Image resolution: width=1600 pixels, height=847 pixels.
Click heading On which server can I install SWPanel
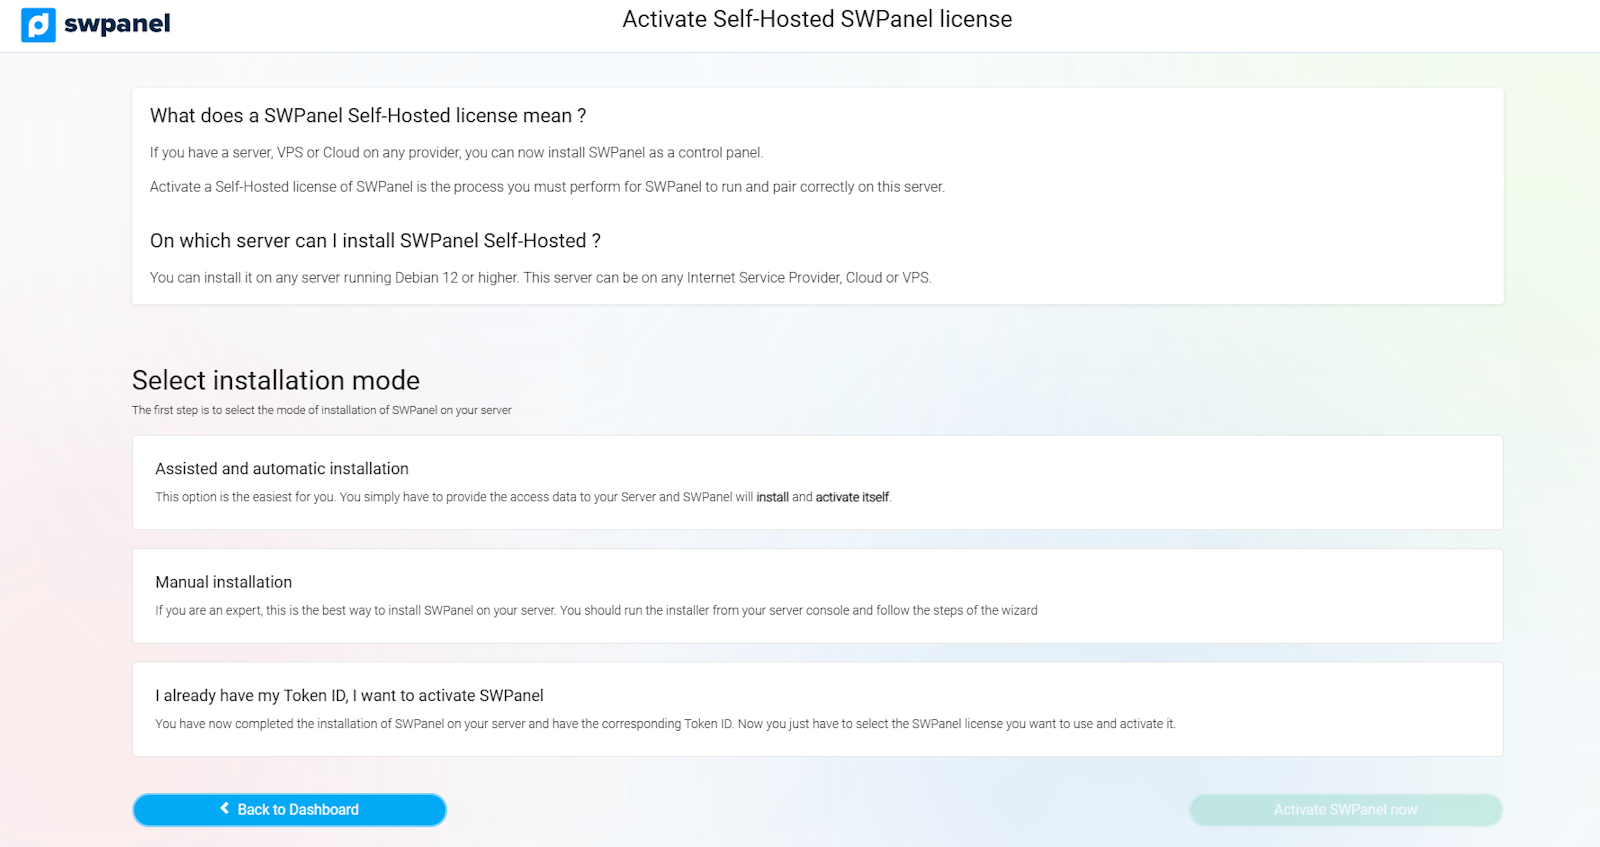click(x=375, y=241)
